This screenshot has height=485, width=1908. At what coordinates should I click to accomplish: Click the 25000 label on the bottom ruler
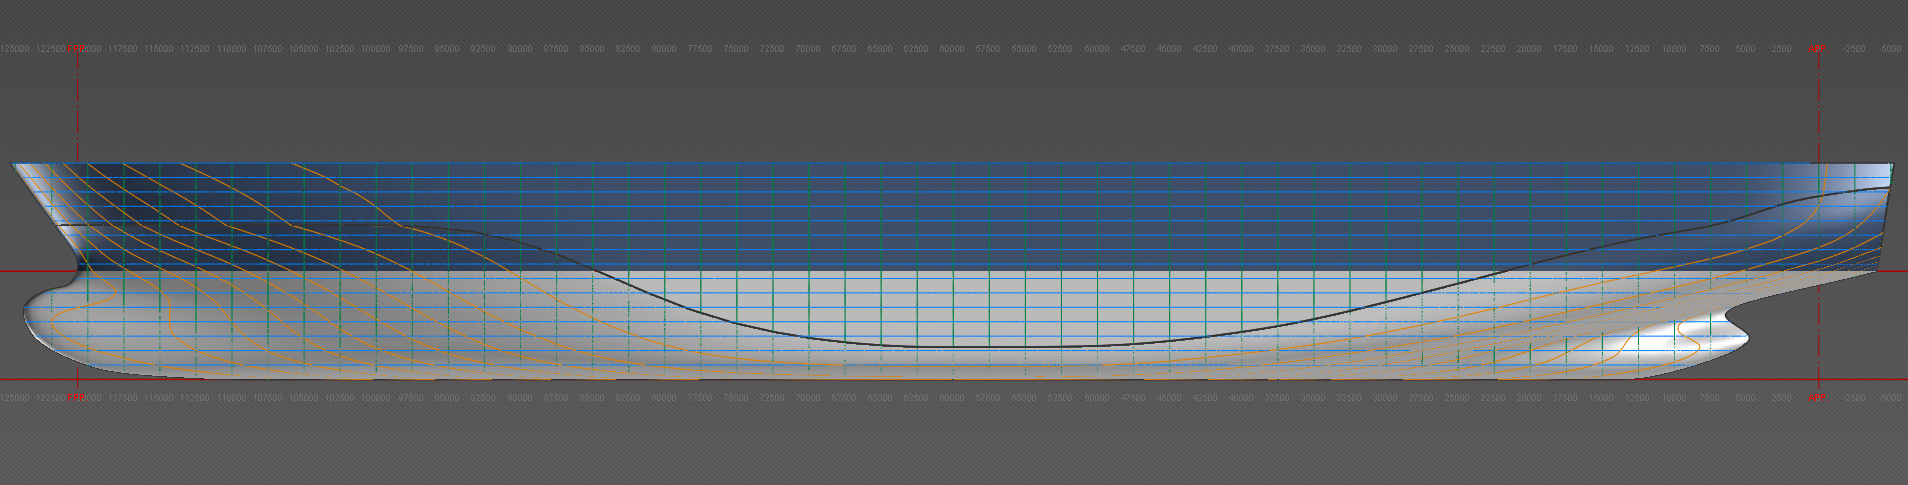point(1456,398)
